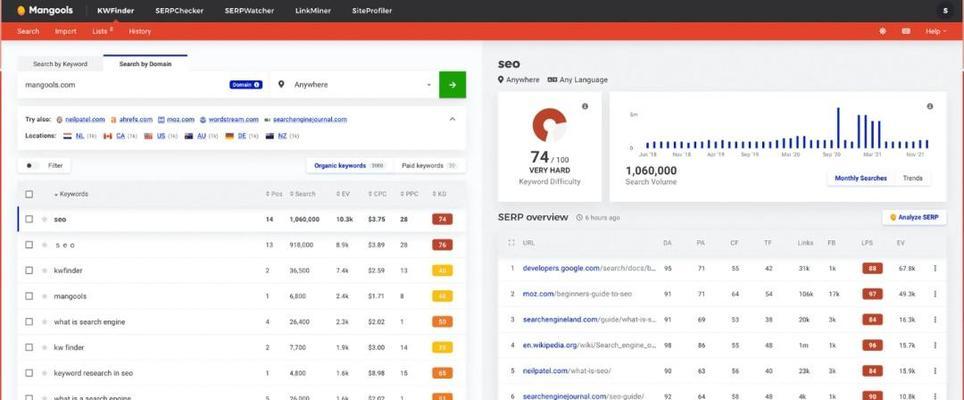Open options menu for developers.google.com row

point(935,269)
